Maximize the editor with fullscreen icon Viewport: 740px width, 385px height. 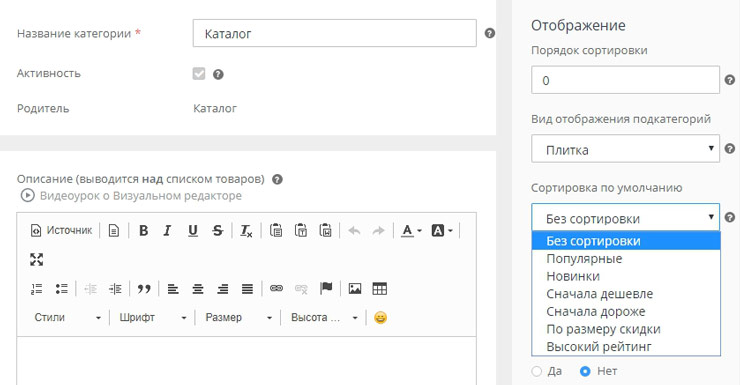(x=36, y=259)
